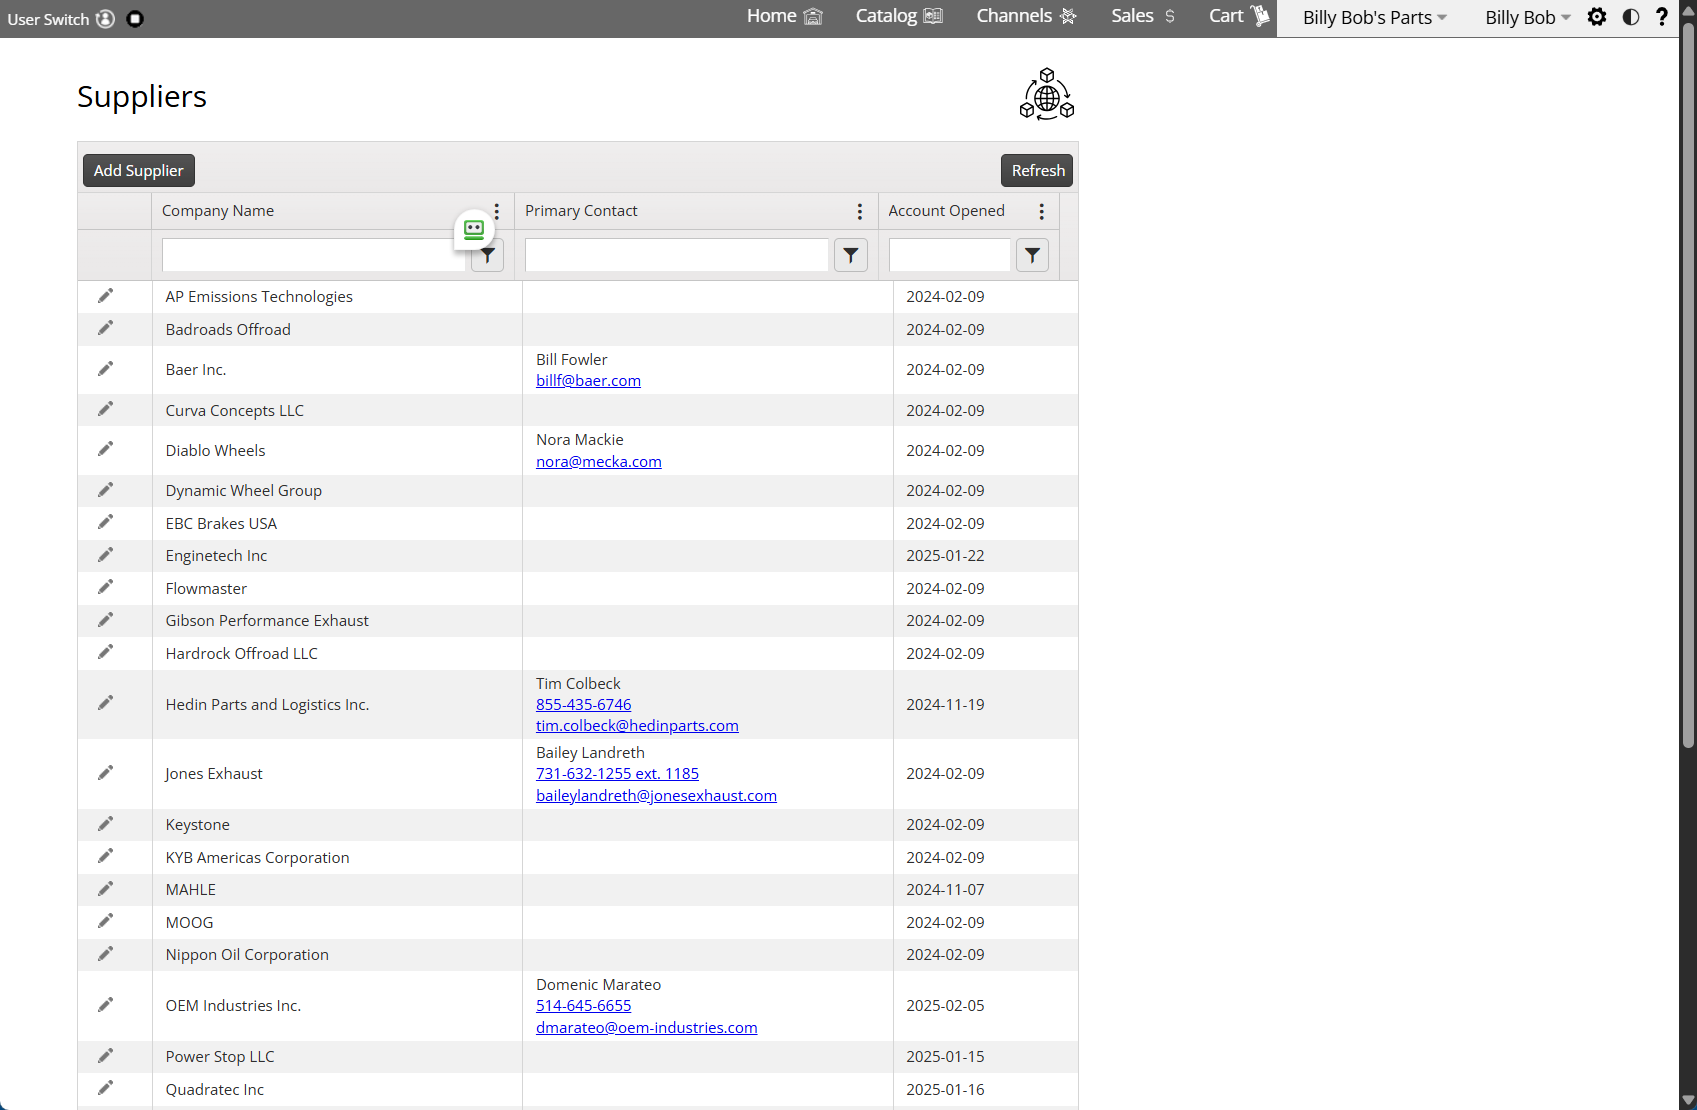Click the Refresh button
Screen dimensions: 1697x1110
[1037, 171]
